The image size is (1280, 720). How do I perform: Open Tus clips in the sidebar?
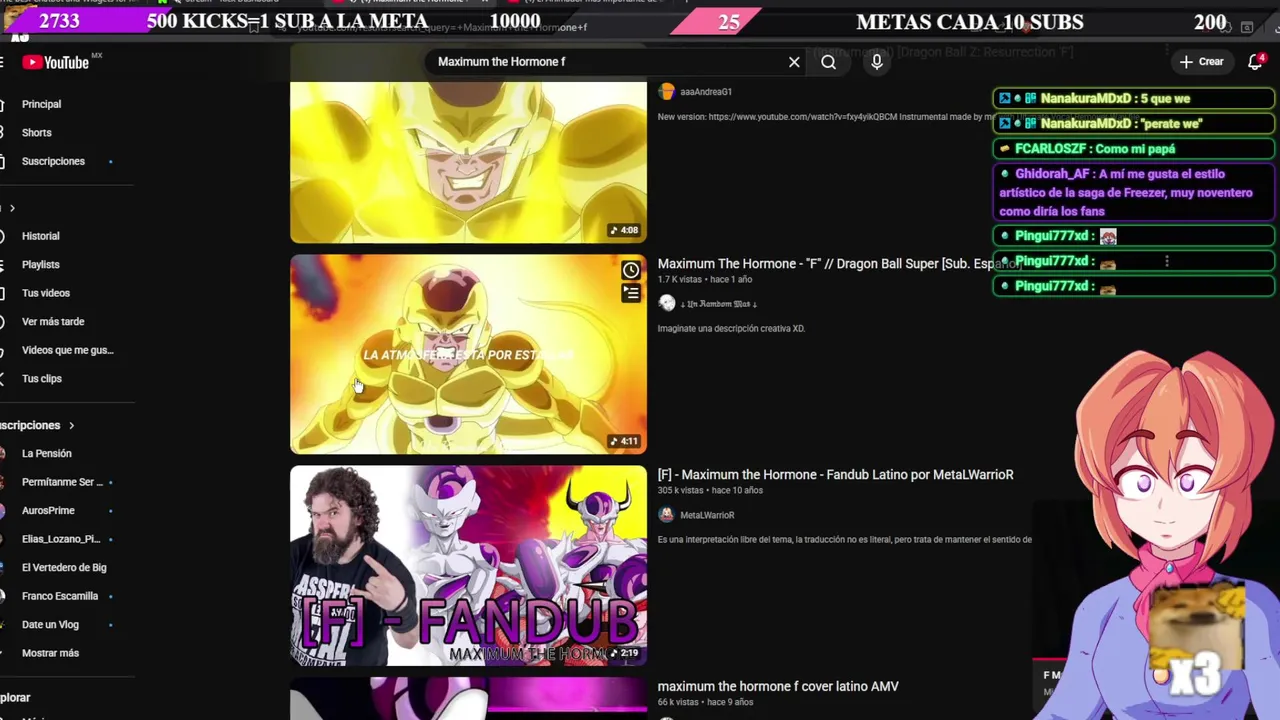[x=42, y=378]
